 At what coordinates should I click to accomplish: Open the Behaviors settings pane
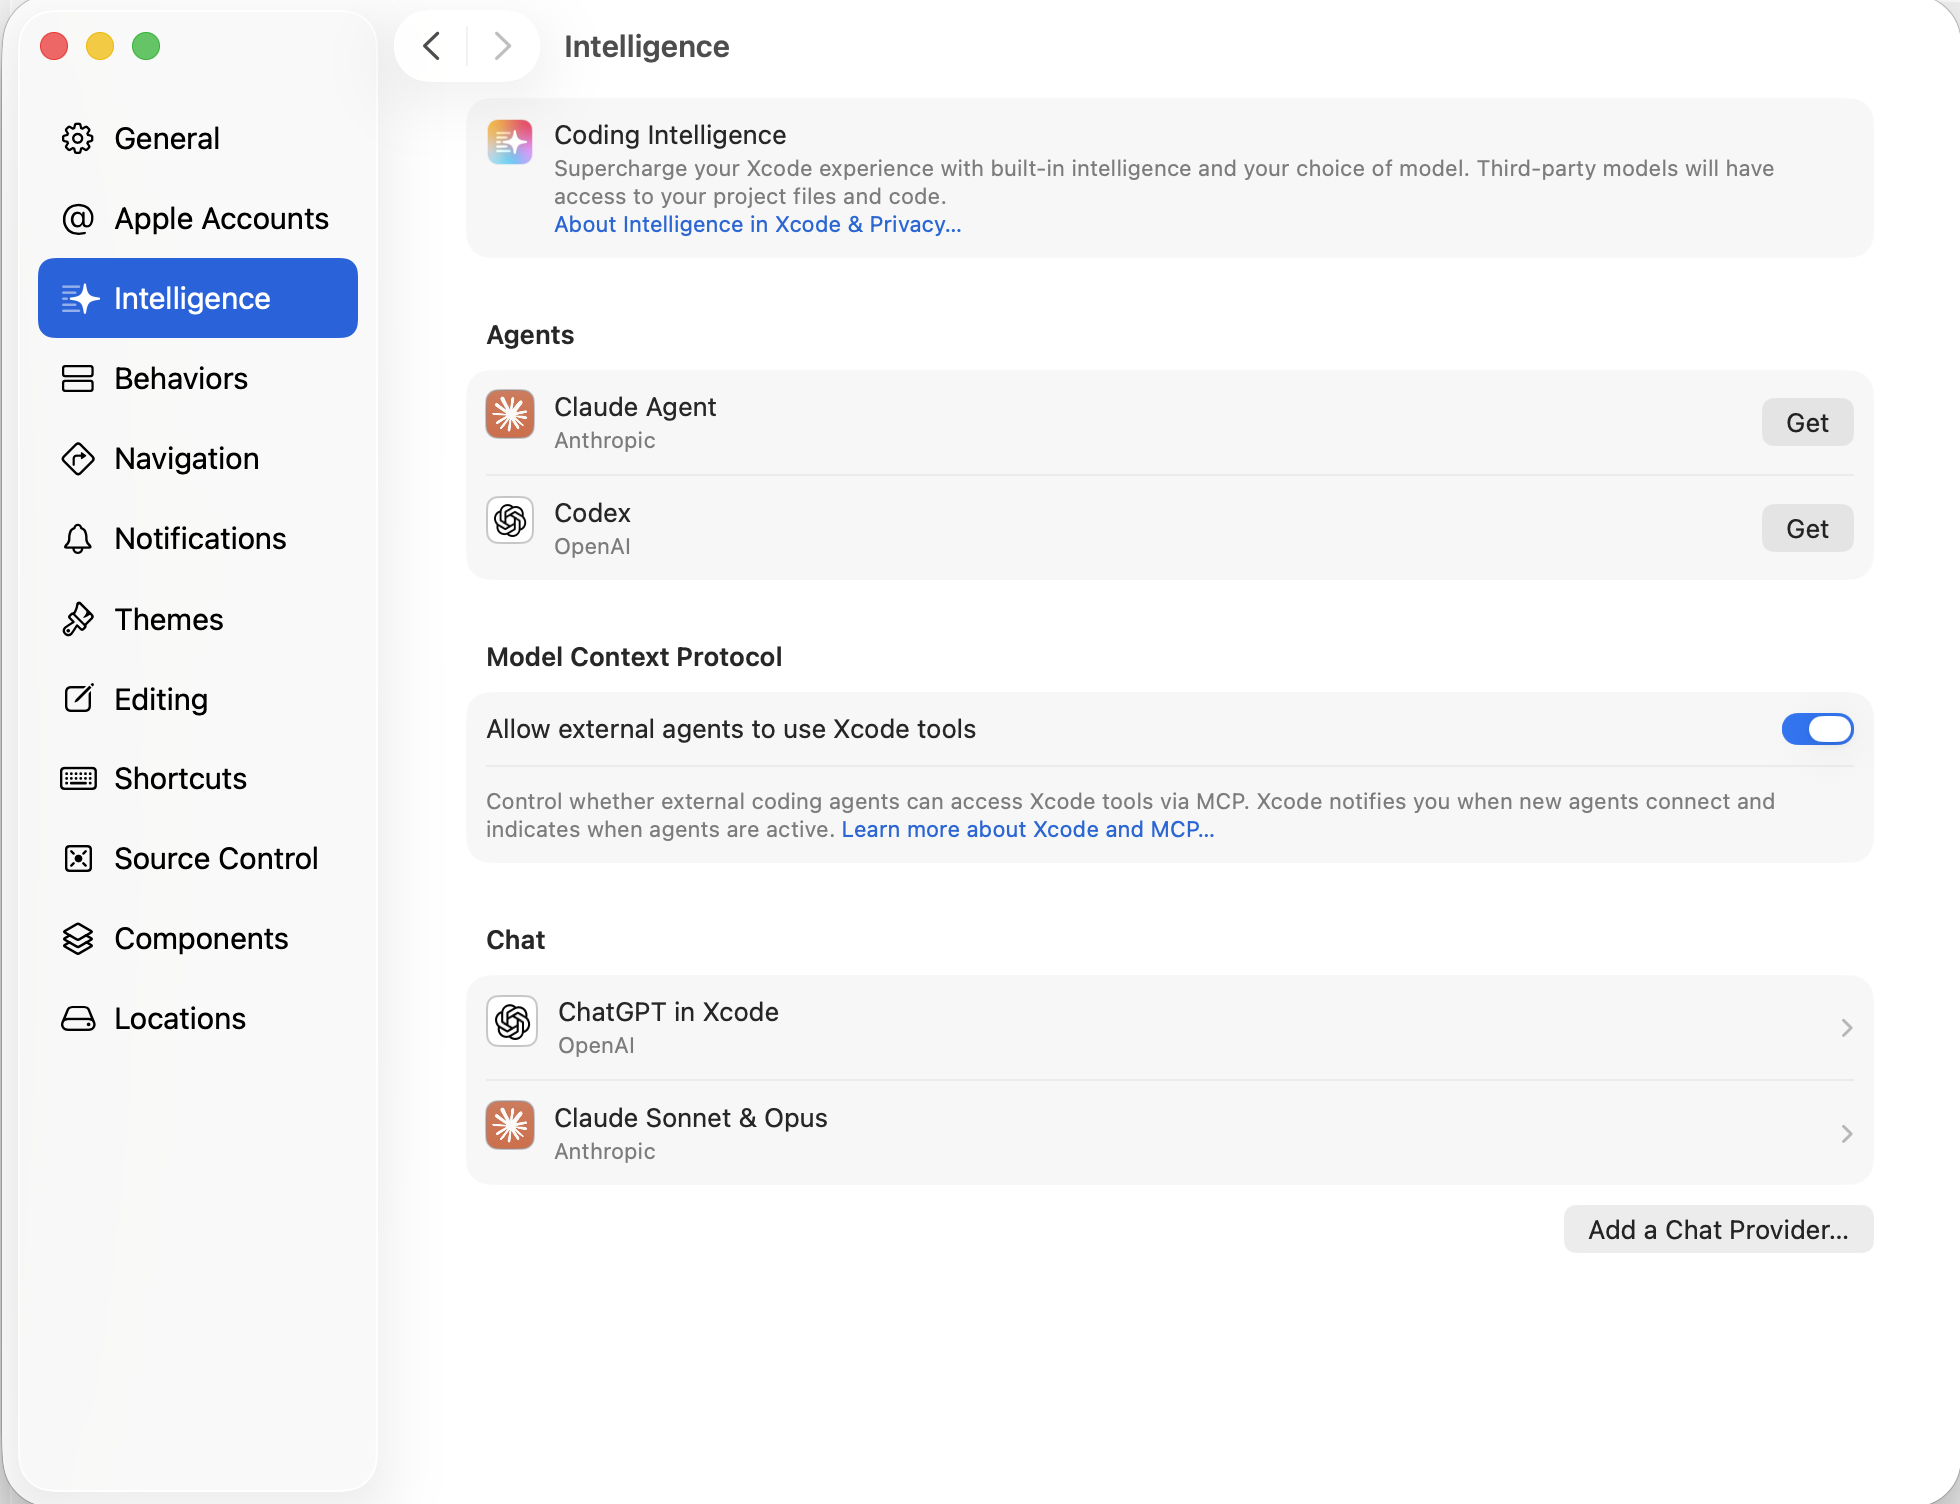coord(181,379)
